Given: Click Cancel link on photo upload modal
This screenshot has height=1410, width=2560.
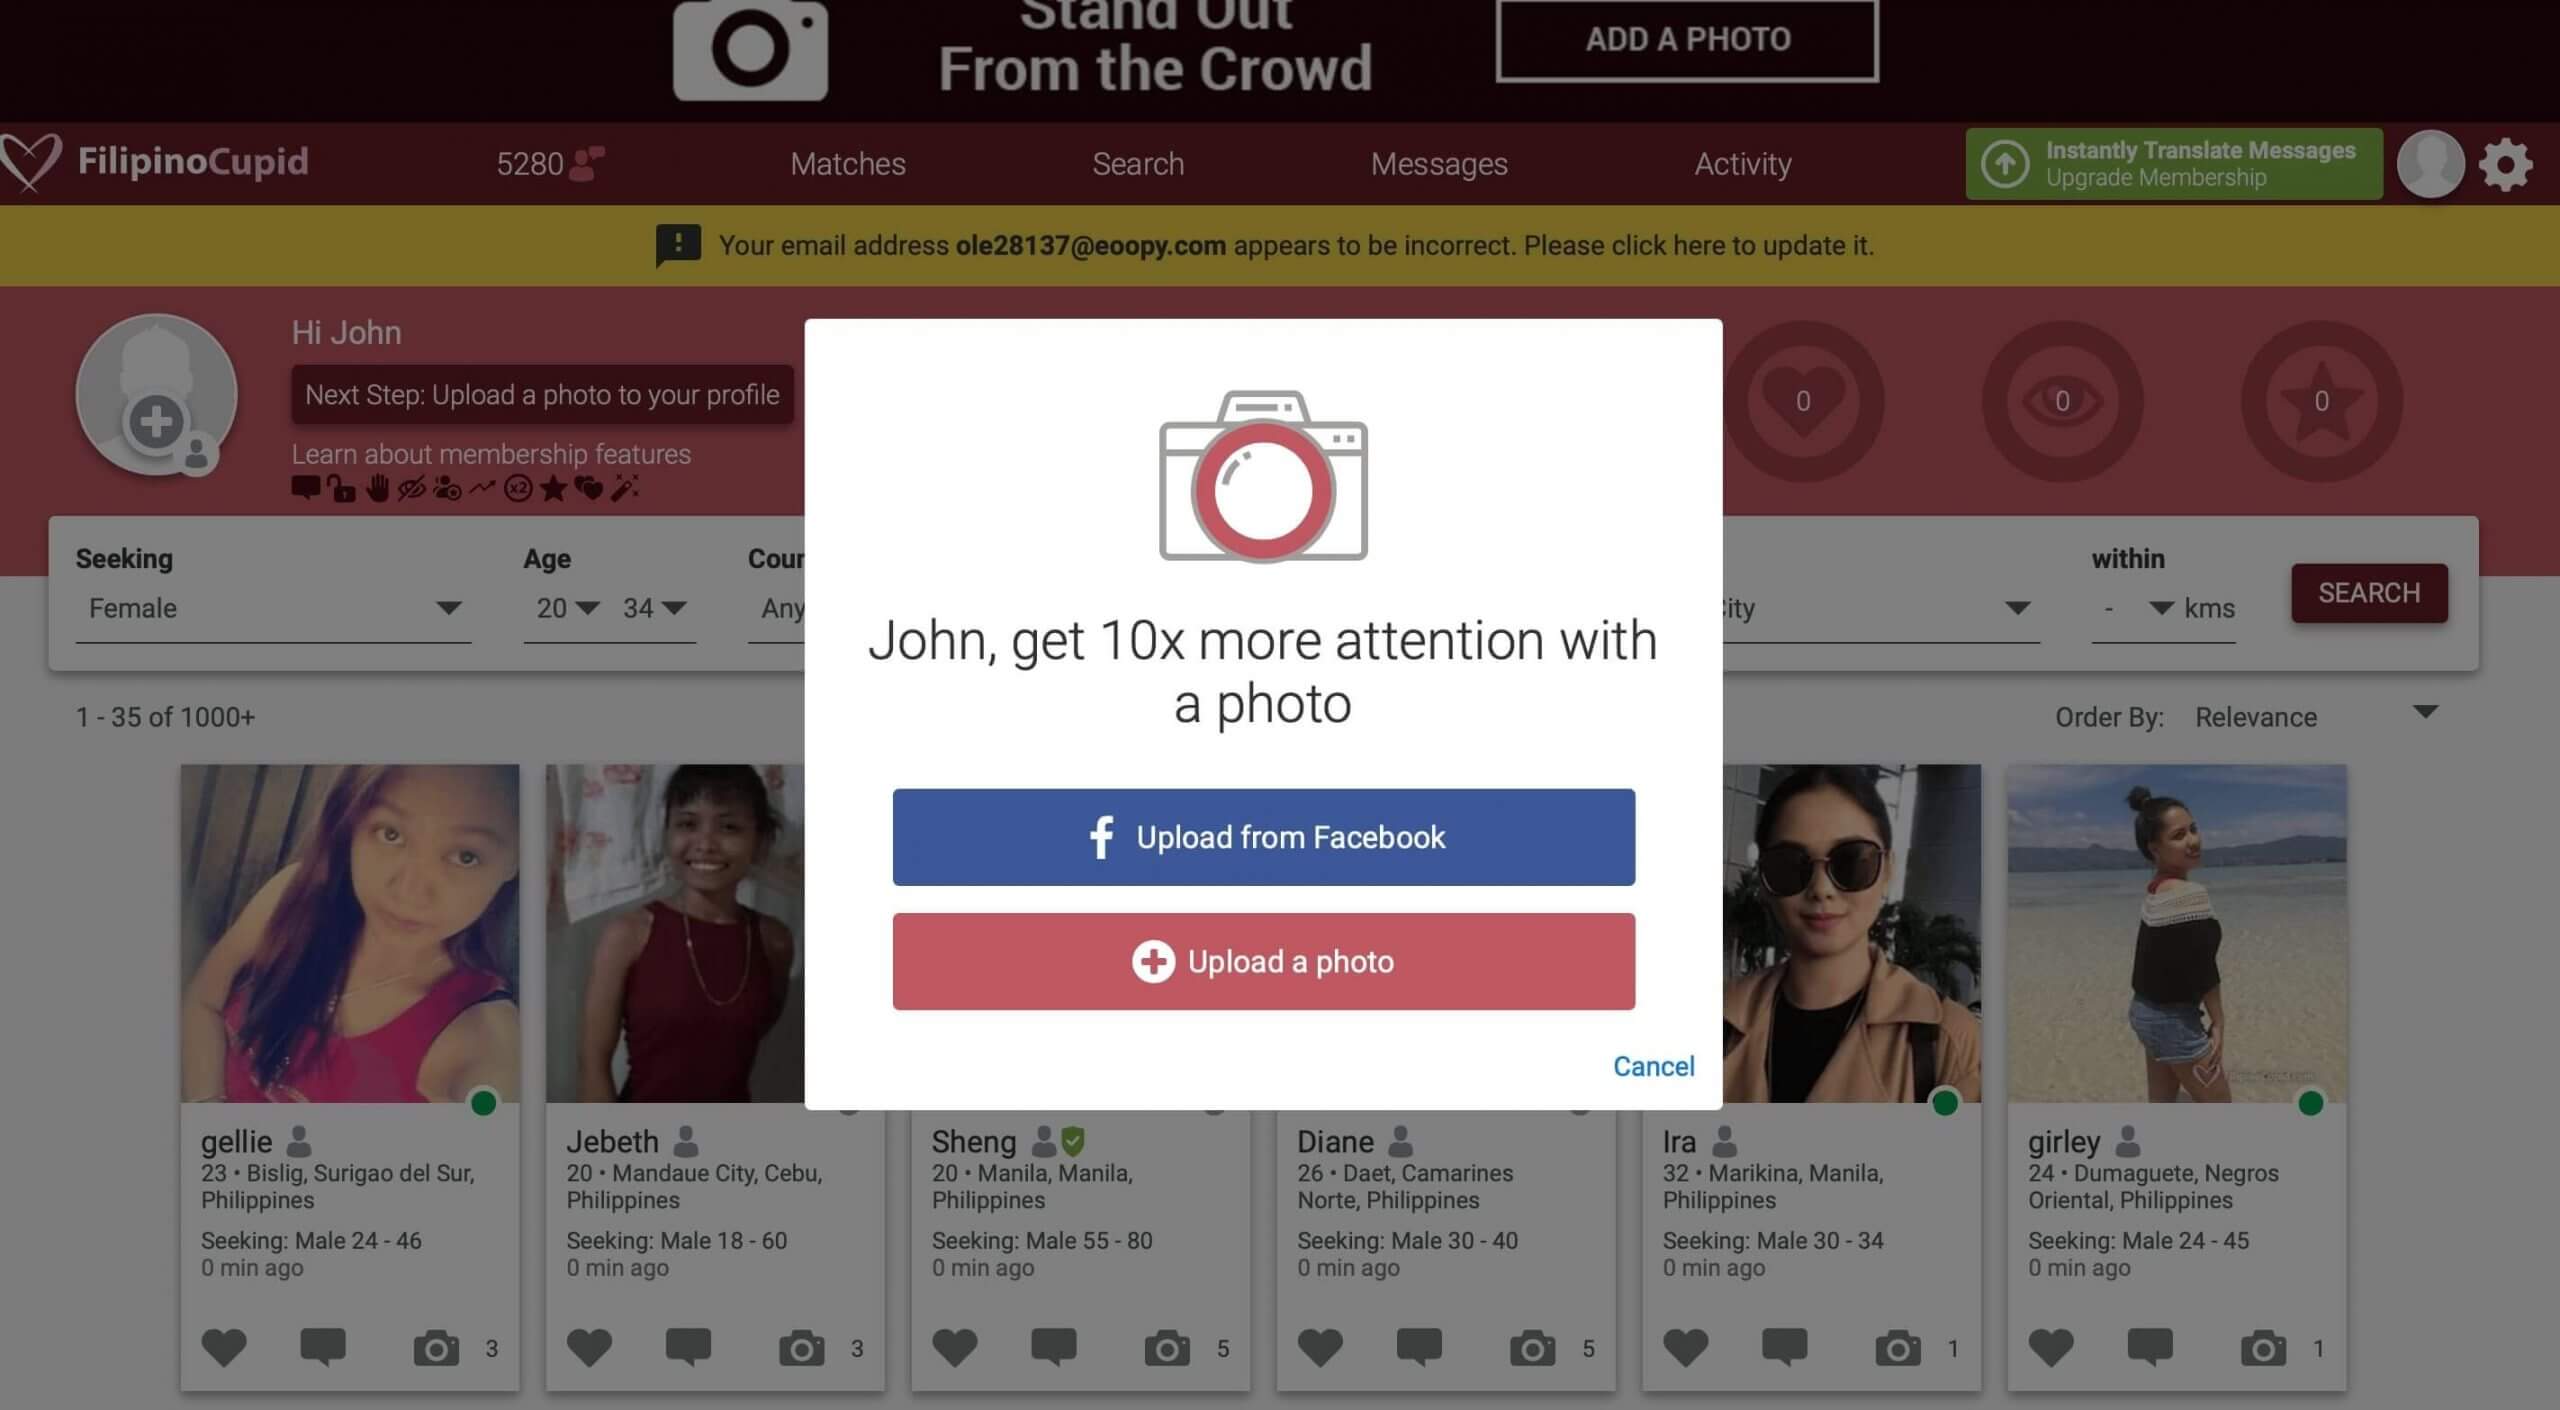Looking at the screenshot, I should (1651, 1066).
